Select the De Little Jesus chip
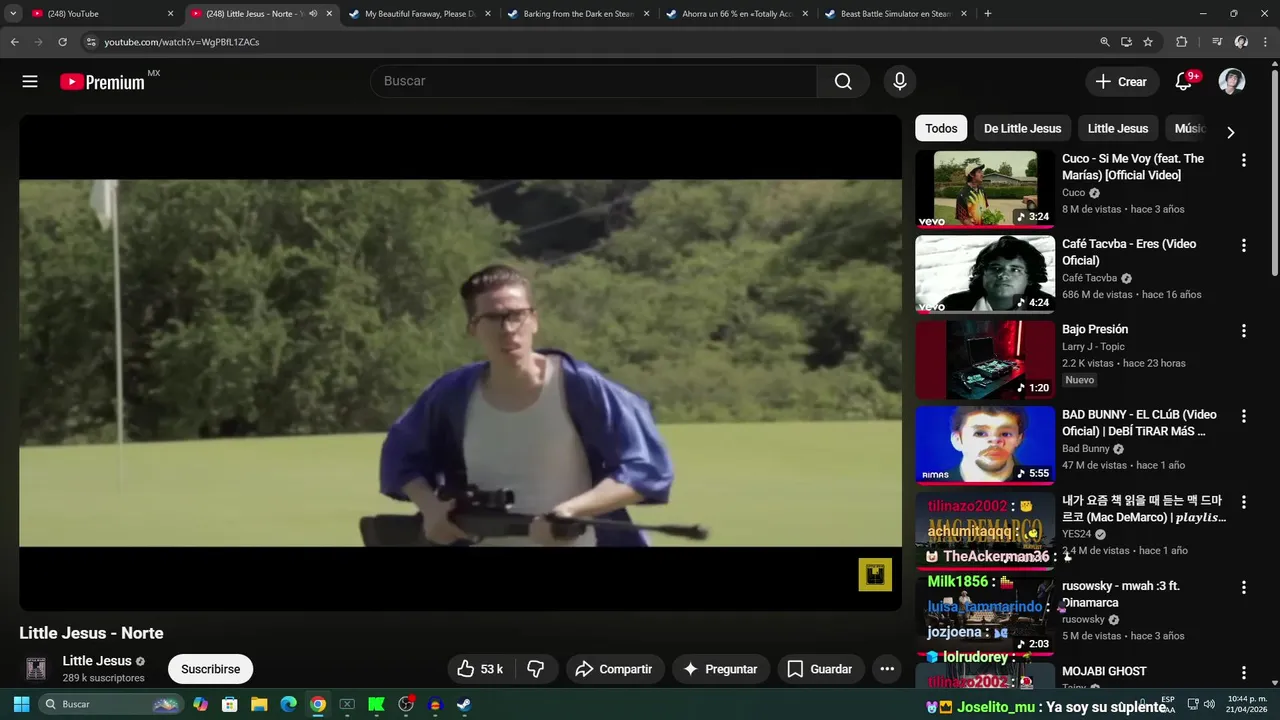1280x720 pixels. 1022,128
